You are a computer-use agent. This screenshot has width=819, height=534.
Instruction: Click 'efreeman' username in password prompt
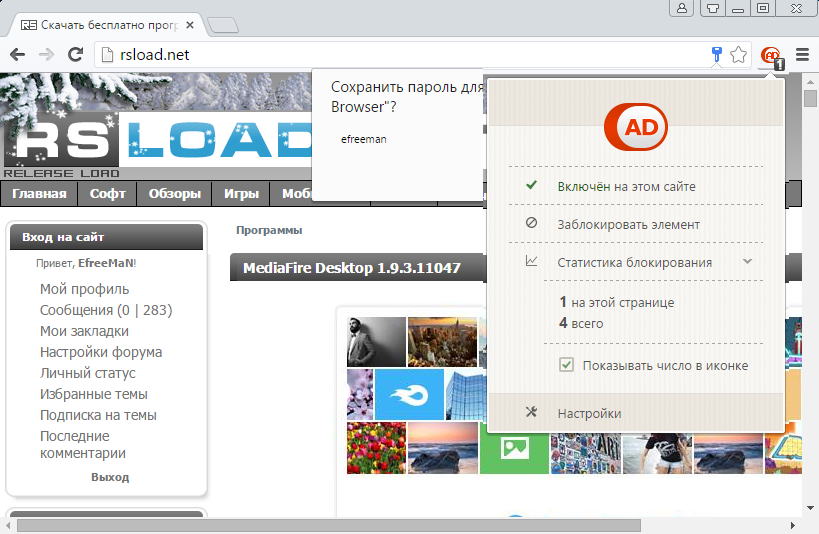pyautogui.click(x=364, y=139)
